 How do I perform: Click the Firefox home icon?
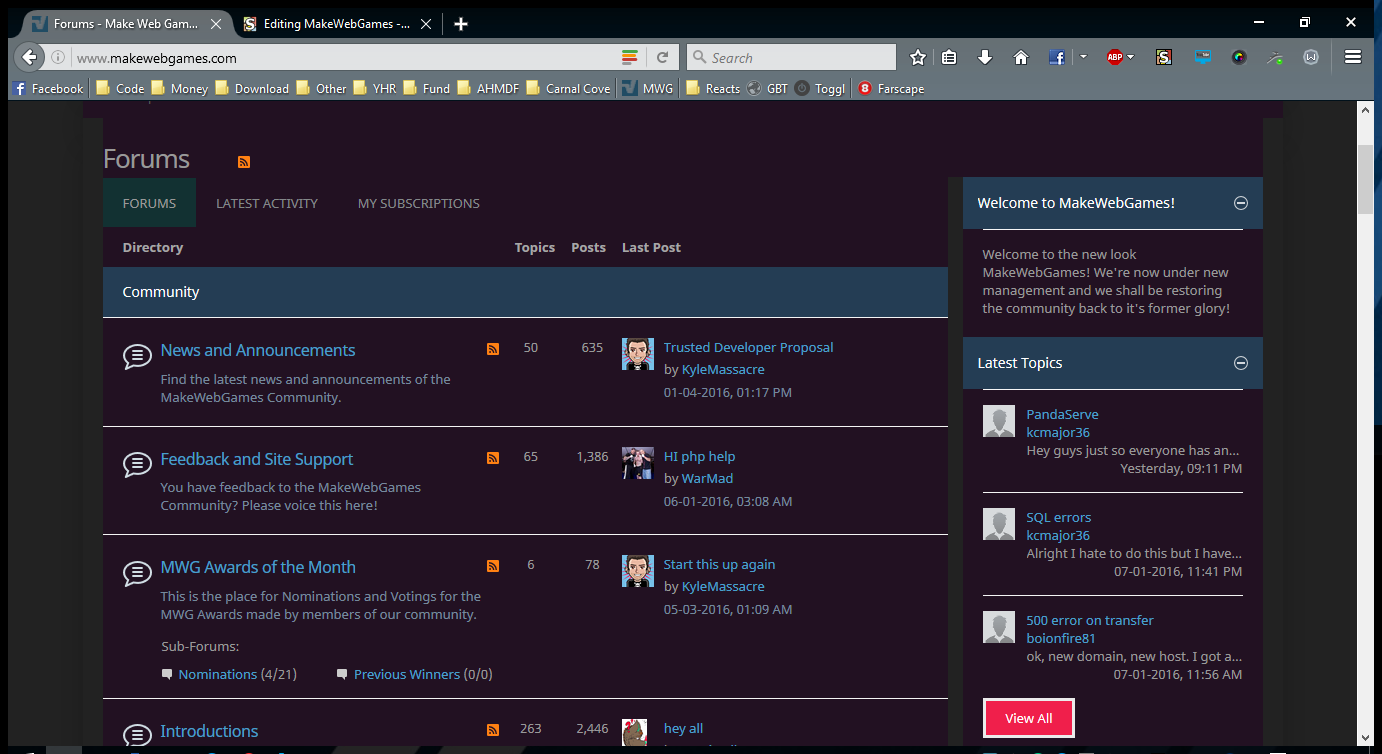pos(1020,57)
